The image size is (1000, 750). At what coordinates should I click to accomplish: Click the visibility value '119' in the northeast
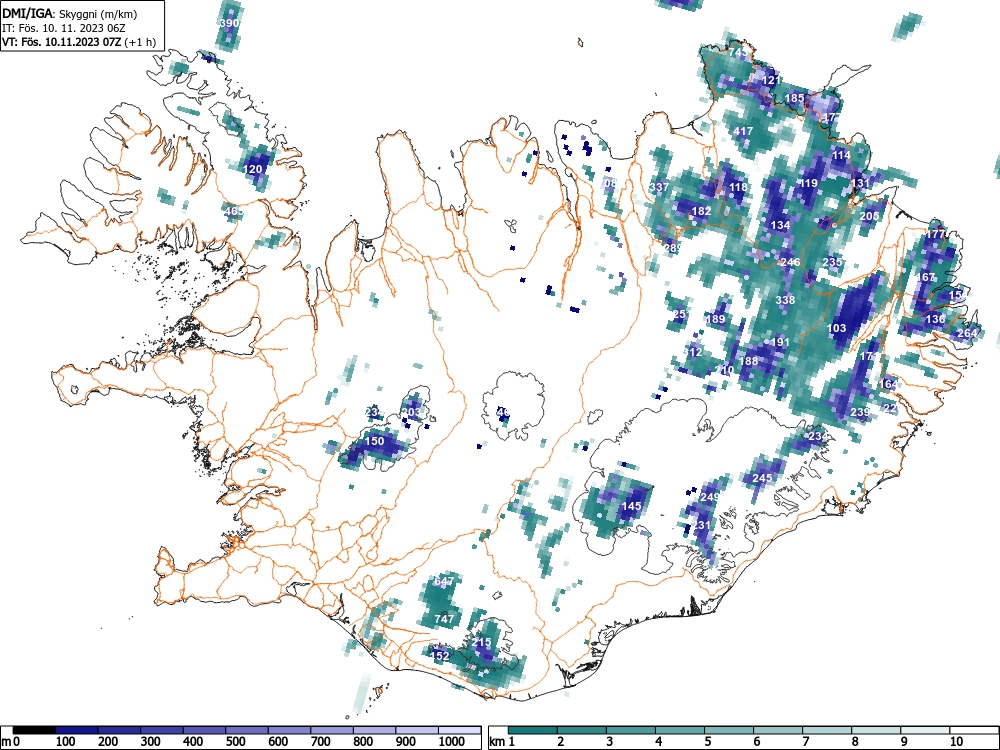click(x=809, y=183)
